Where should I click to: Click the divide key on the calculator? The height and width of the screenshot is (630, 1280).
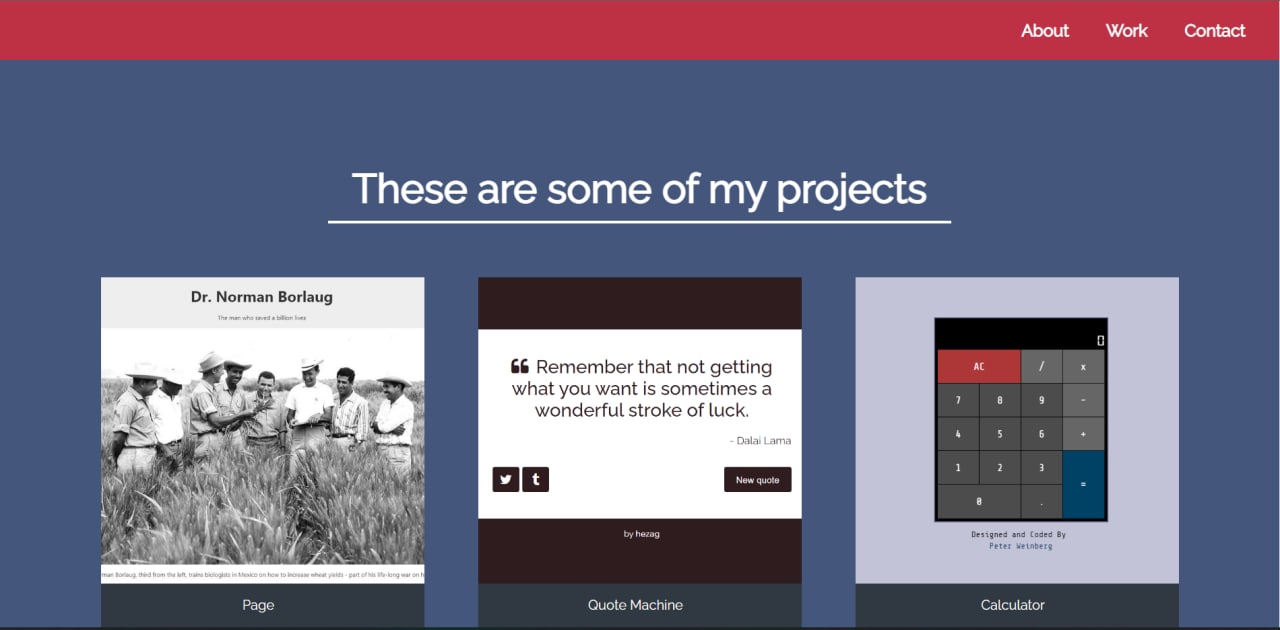1041,367
